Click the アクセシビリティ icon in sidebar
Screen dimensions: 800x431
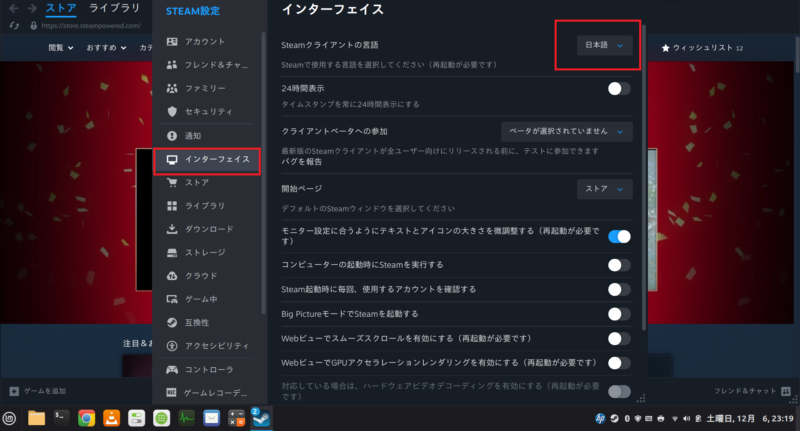click(172, 346)
